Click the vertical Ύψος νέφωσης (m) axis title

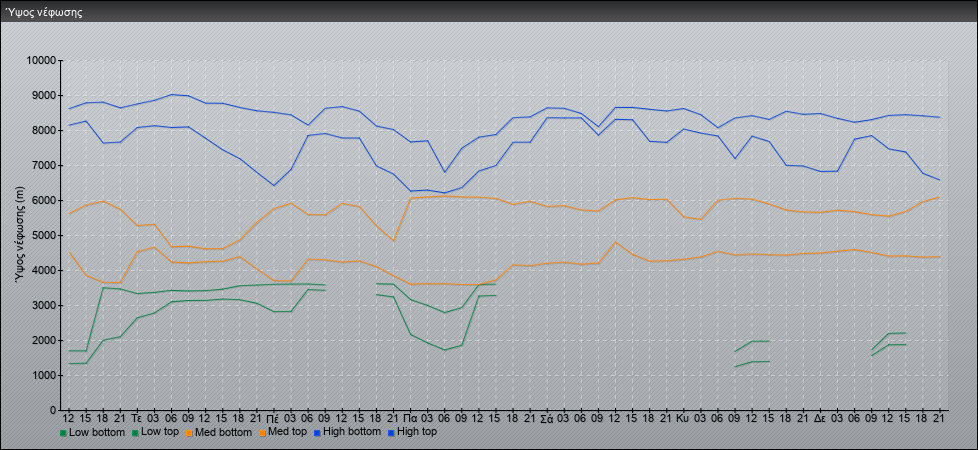(19, 235)
